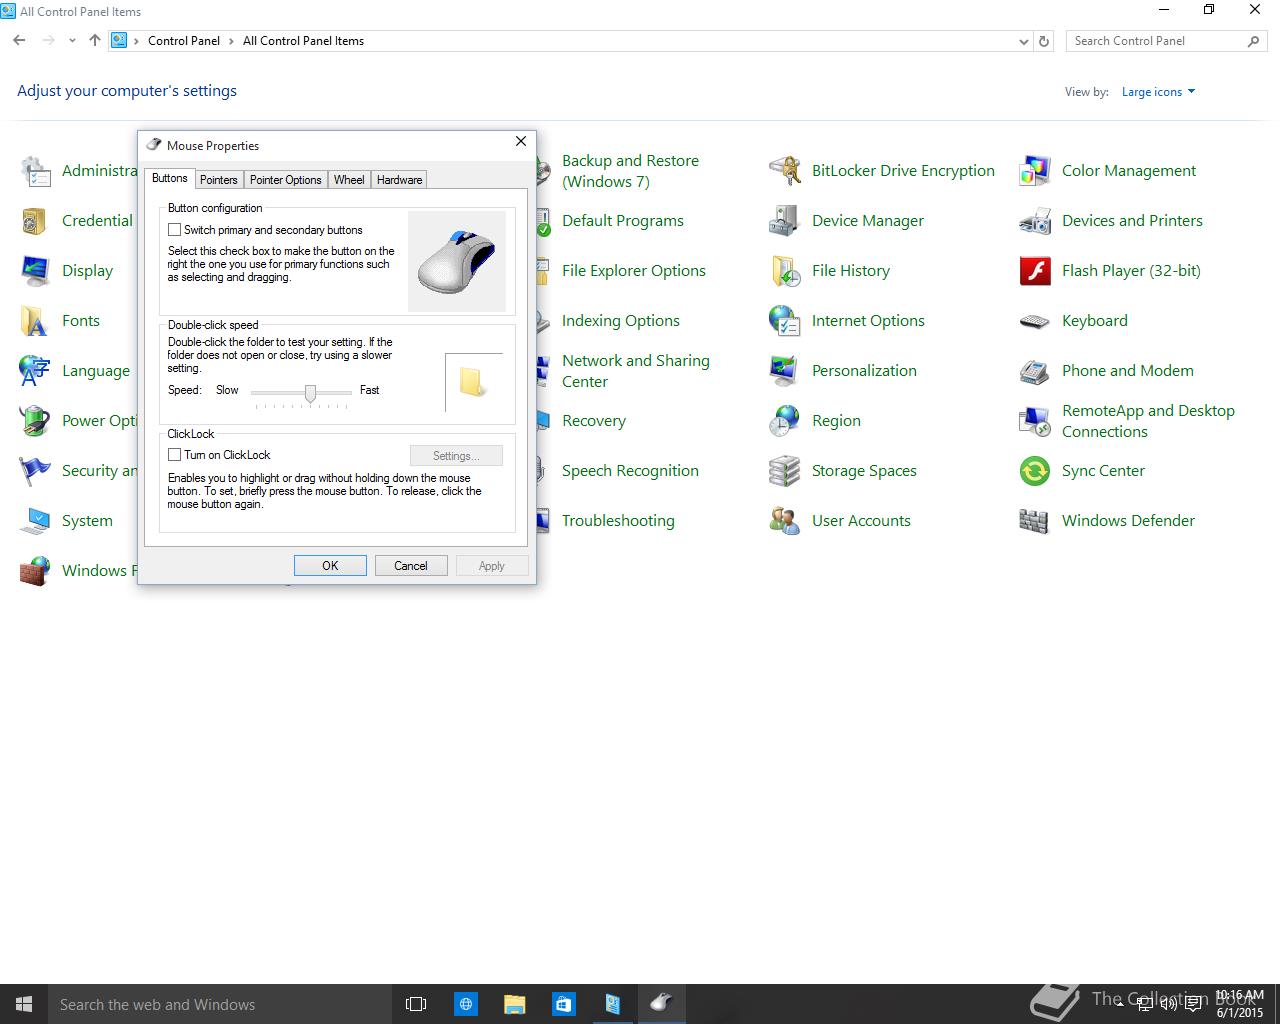Screen dimensions: 1280x1024
Task: Open the View by Large icons dropdown
Action: point(1158,92)
